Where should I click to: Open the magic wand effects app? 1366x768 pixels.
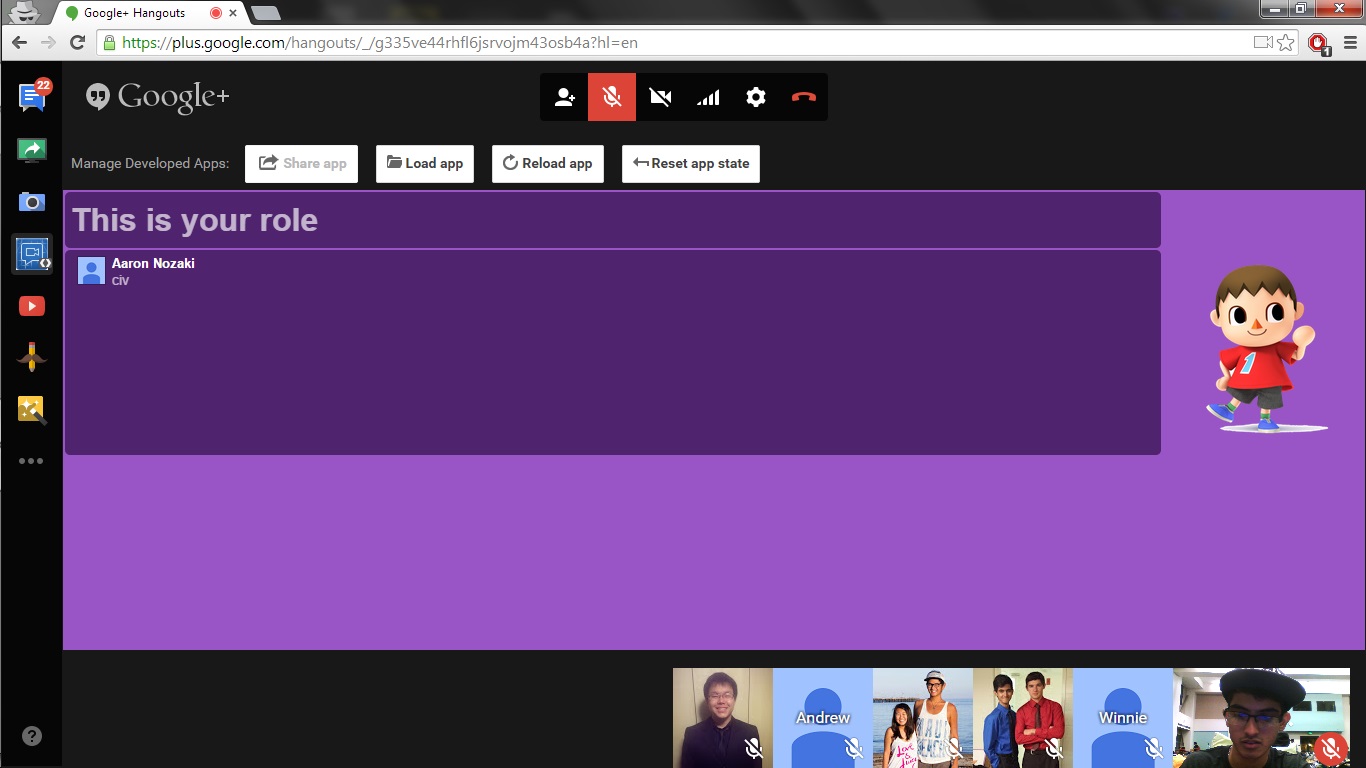(32, 410)
